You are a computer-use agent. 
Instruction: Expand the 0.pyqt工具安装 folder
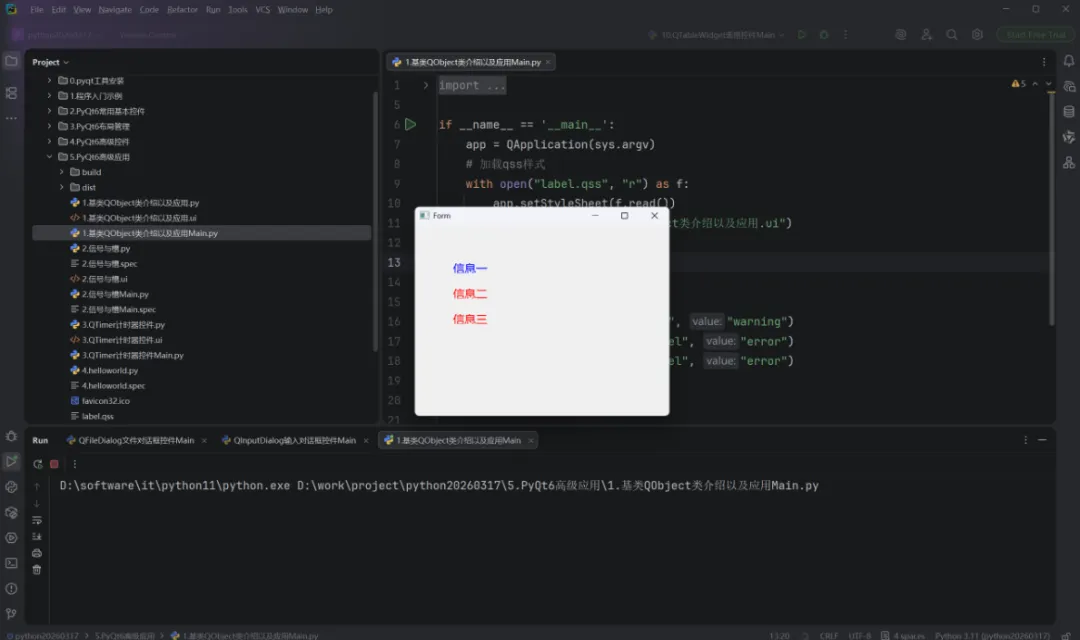[49, 81]
